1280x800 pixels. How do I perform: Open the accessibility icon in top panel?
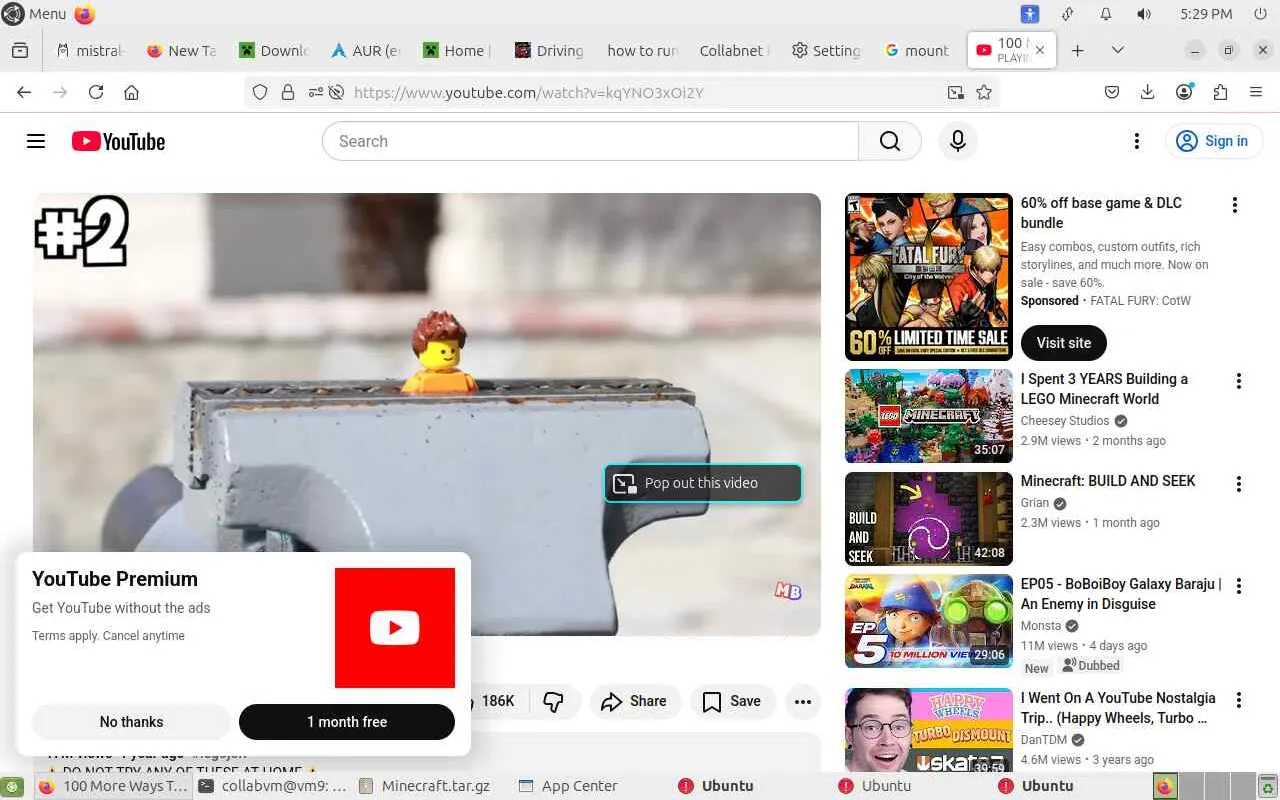tap(1030, 14)
